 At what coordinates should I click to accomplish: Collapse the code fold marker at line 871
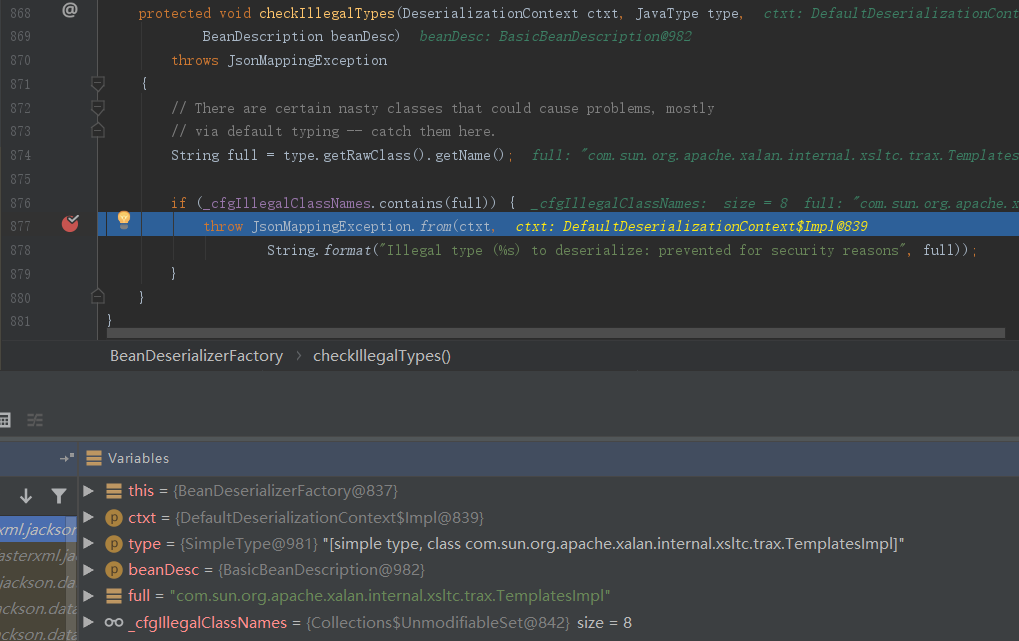tap(98, 83)
